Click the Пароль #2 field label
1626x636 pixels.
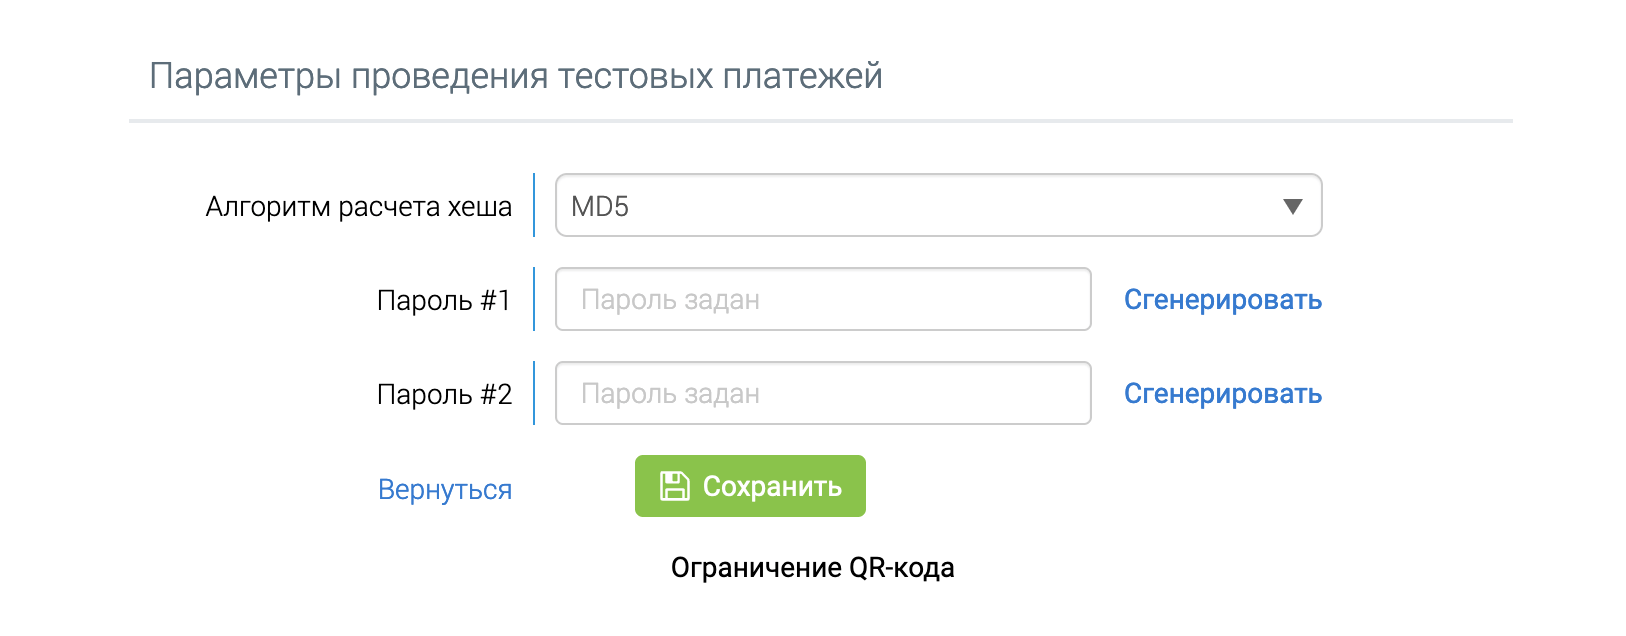pos(444,393)
